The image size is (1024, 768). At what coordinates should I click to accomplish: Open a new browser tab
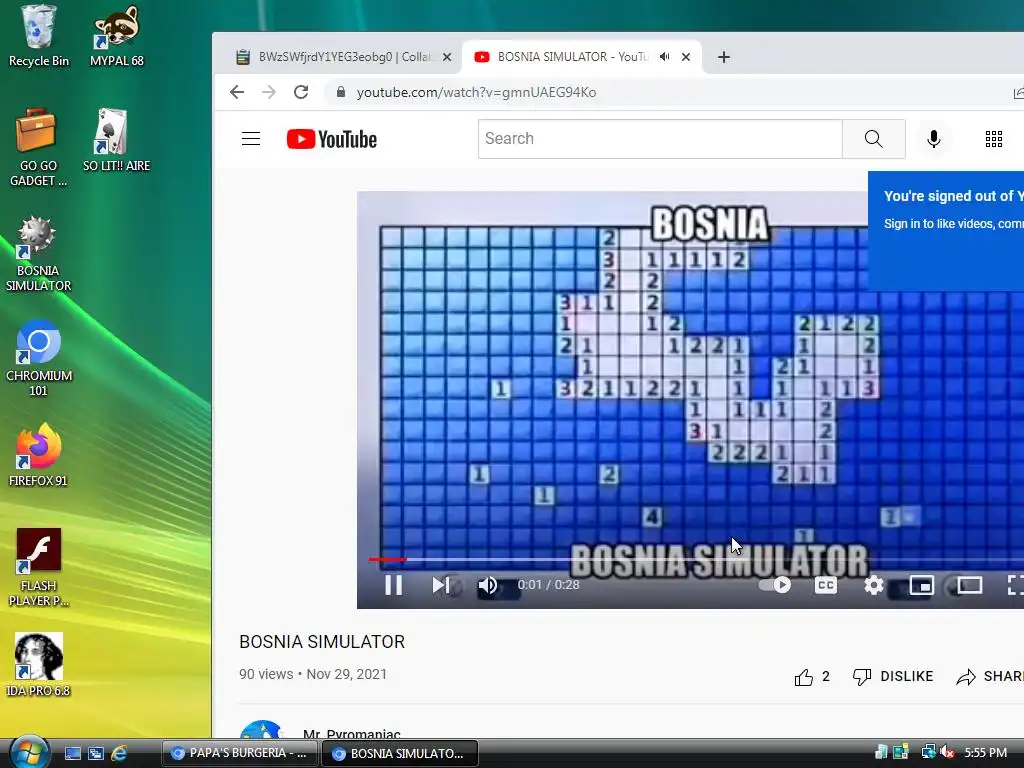pyautogui.click(x=724, y=57)
